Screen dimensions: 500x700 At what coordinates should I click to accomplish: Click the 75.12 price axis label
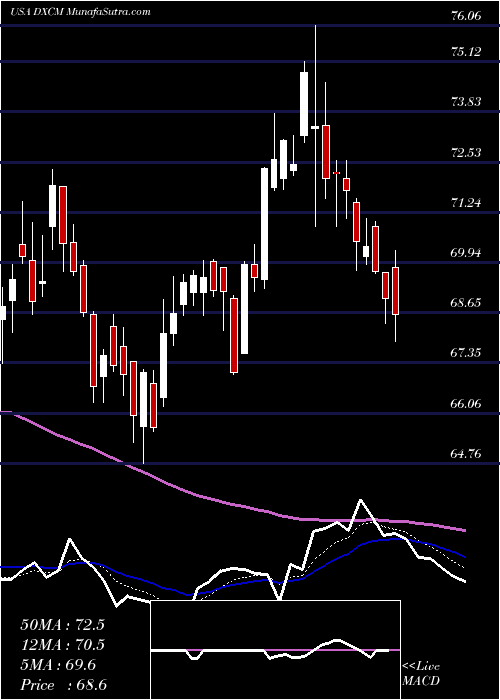466,51
